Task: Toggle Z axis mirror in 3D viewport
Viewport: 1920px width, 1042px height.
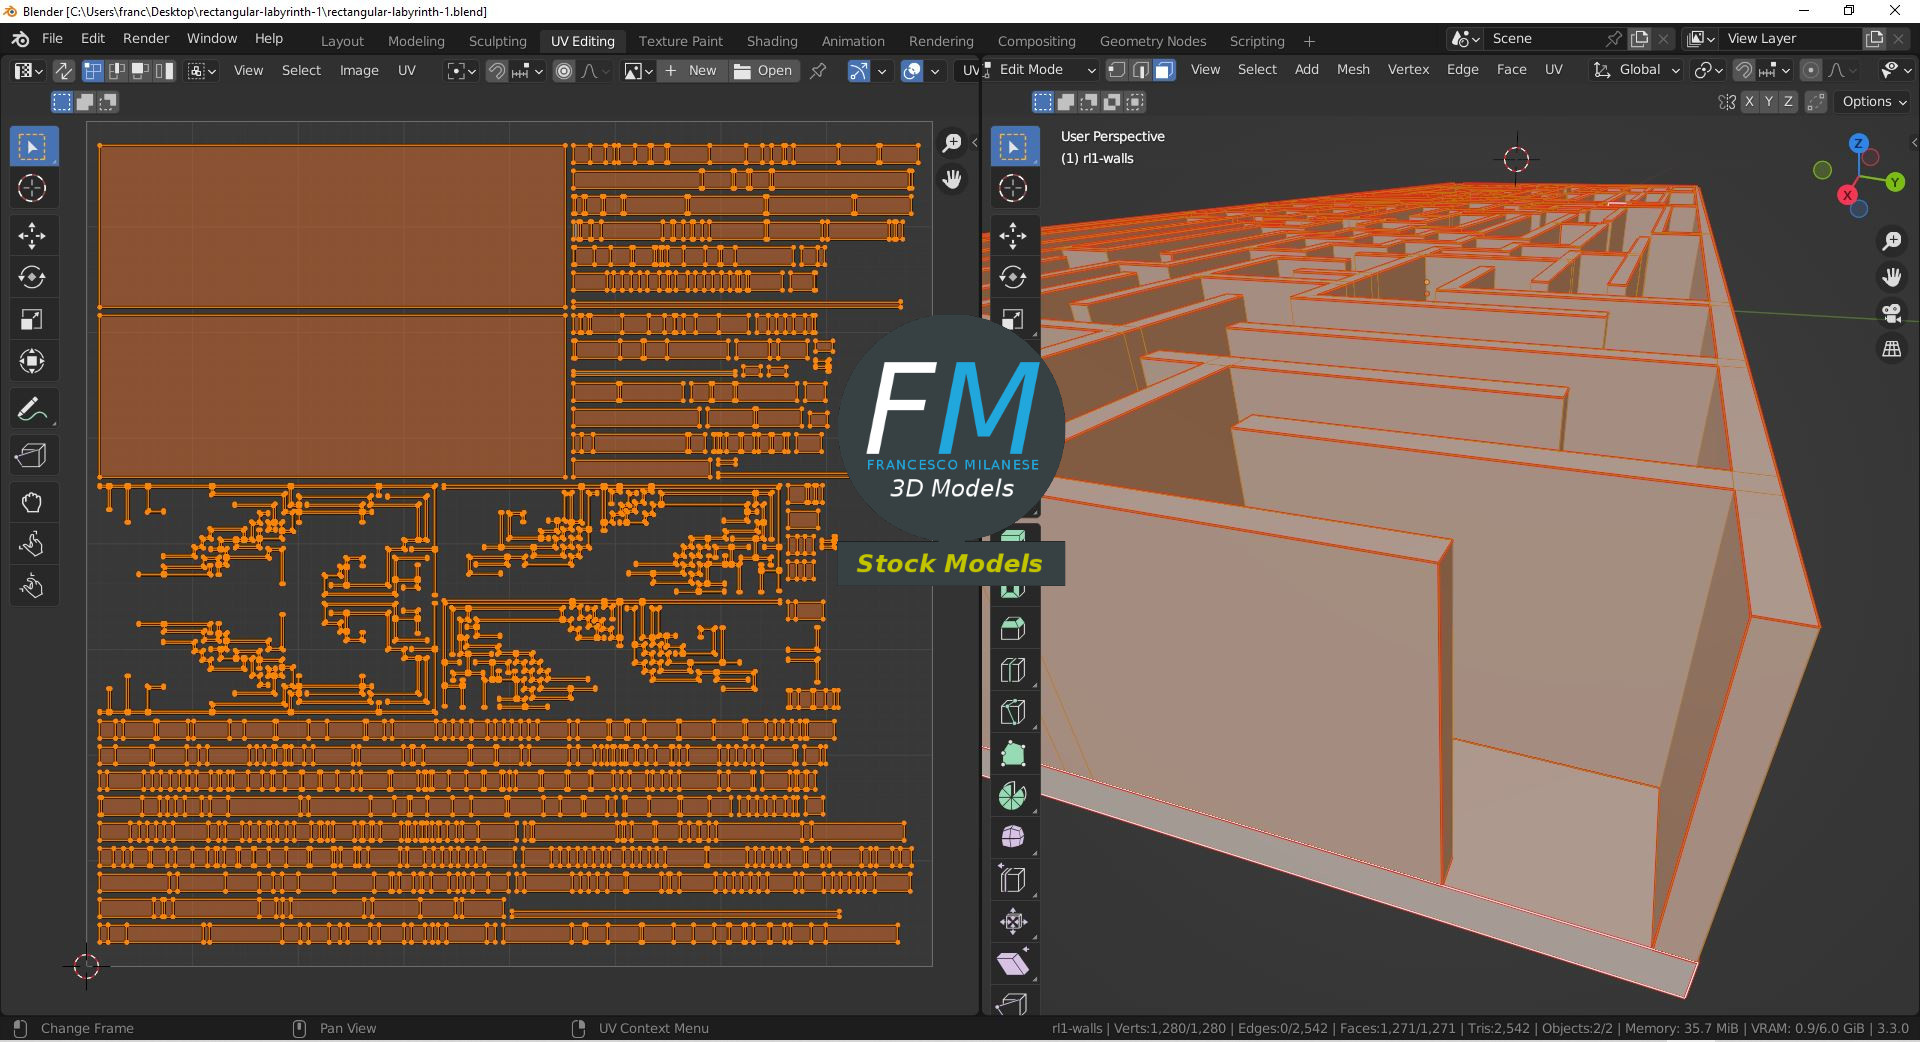Action: (x=1788, y=102)
